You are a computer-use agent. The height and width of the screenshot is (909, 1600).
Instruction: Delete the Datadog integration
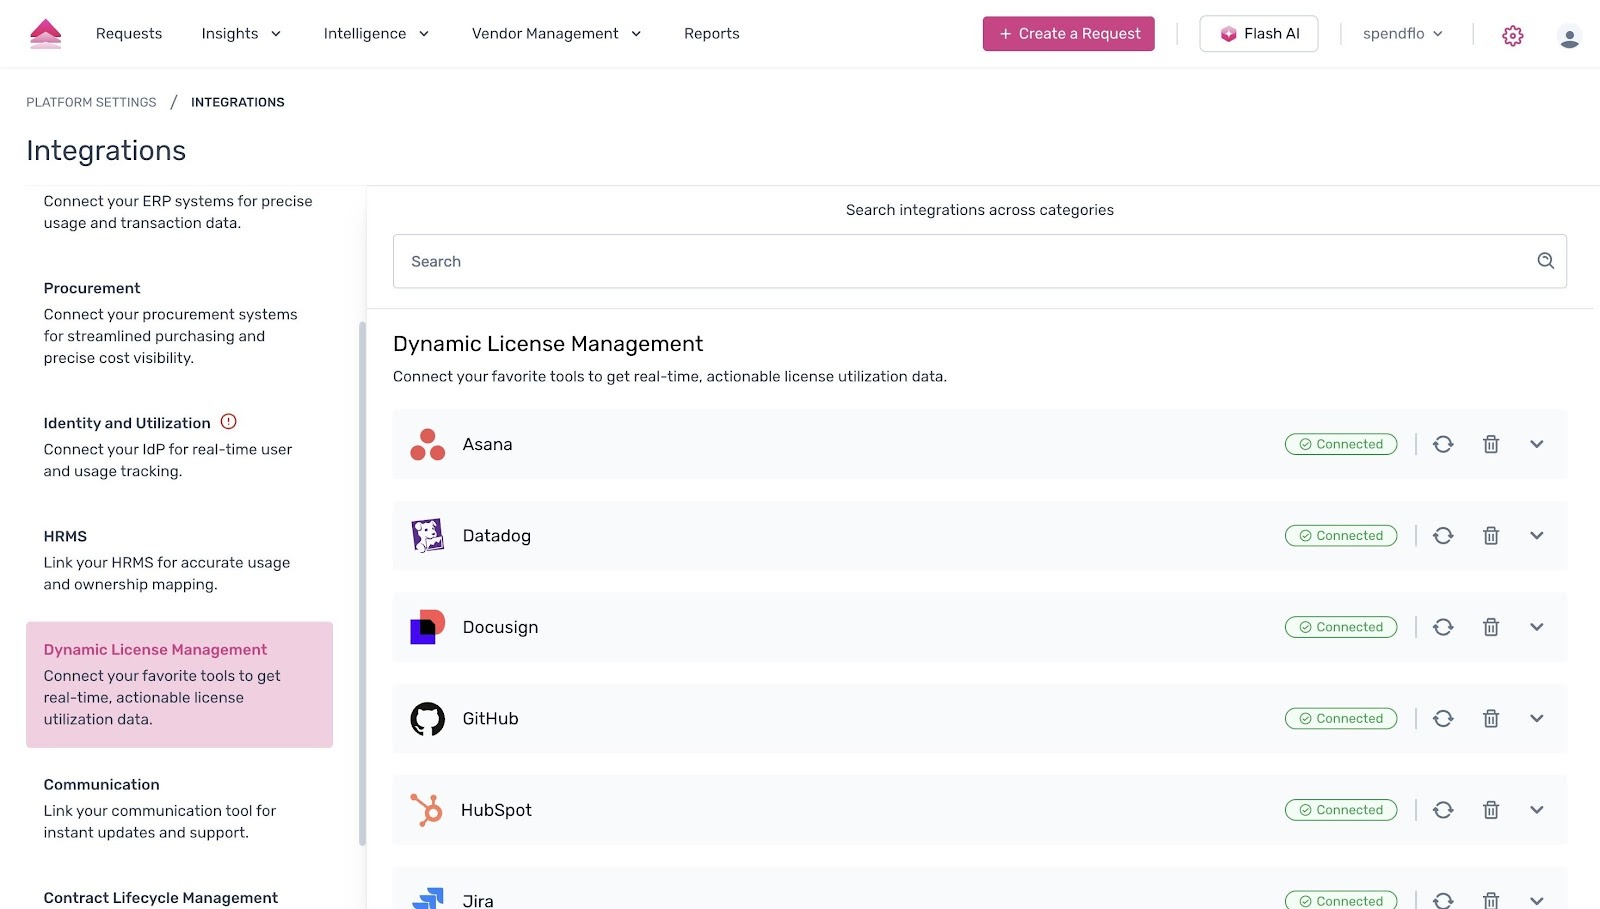(x=1490, y=536)
